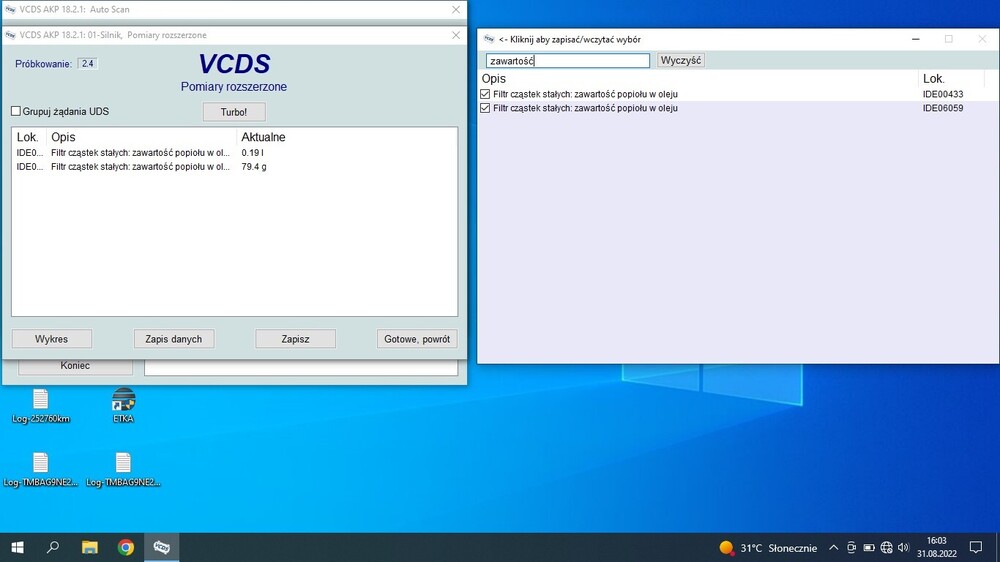Click the volume speaker tray icon
1000x562 pixels.
pos(904,548)
